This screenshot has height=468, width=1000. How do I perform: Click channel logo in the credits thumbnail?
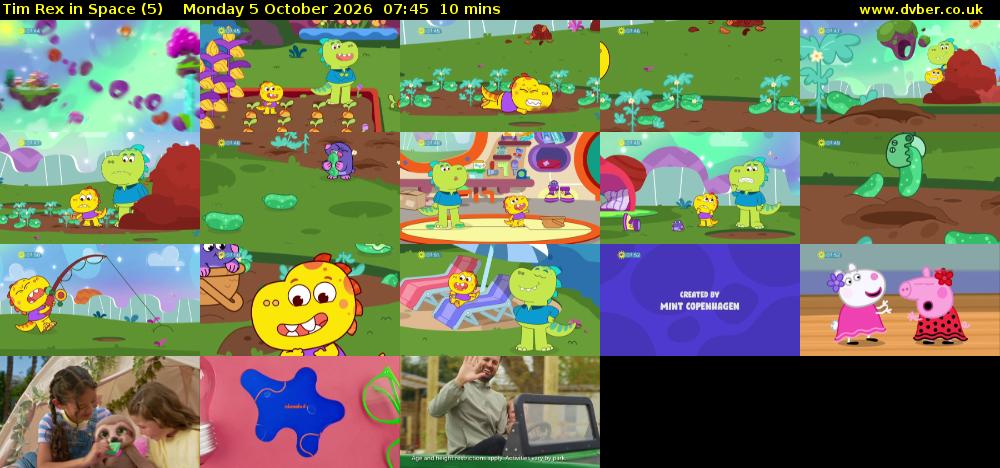[628, 255]
